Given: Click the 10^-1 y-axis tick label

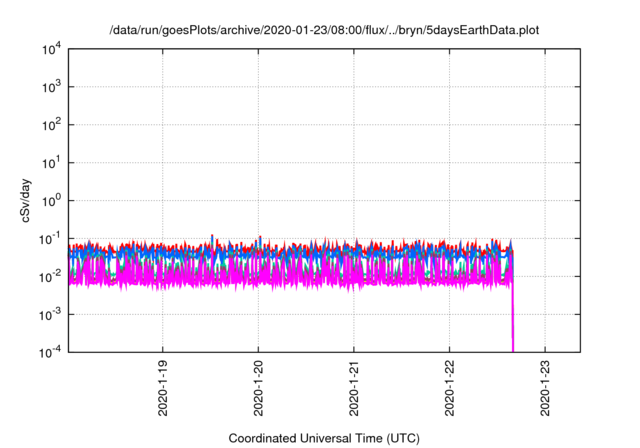Looking at the screenshot, I should coord(50,239).
